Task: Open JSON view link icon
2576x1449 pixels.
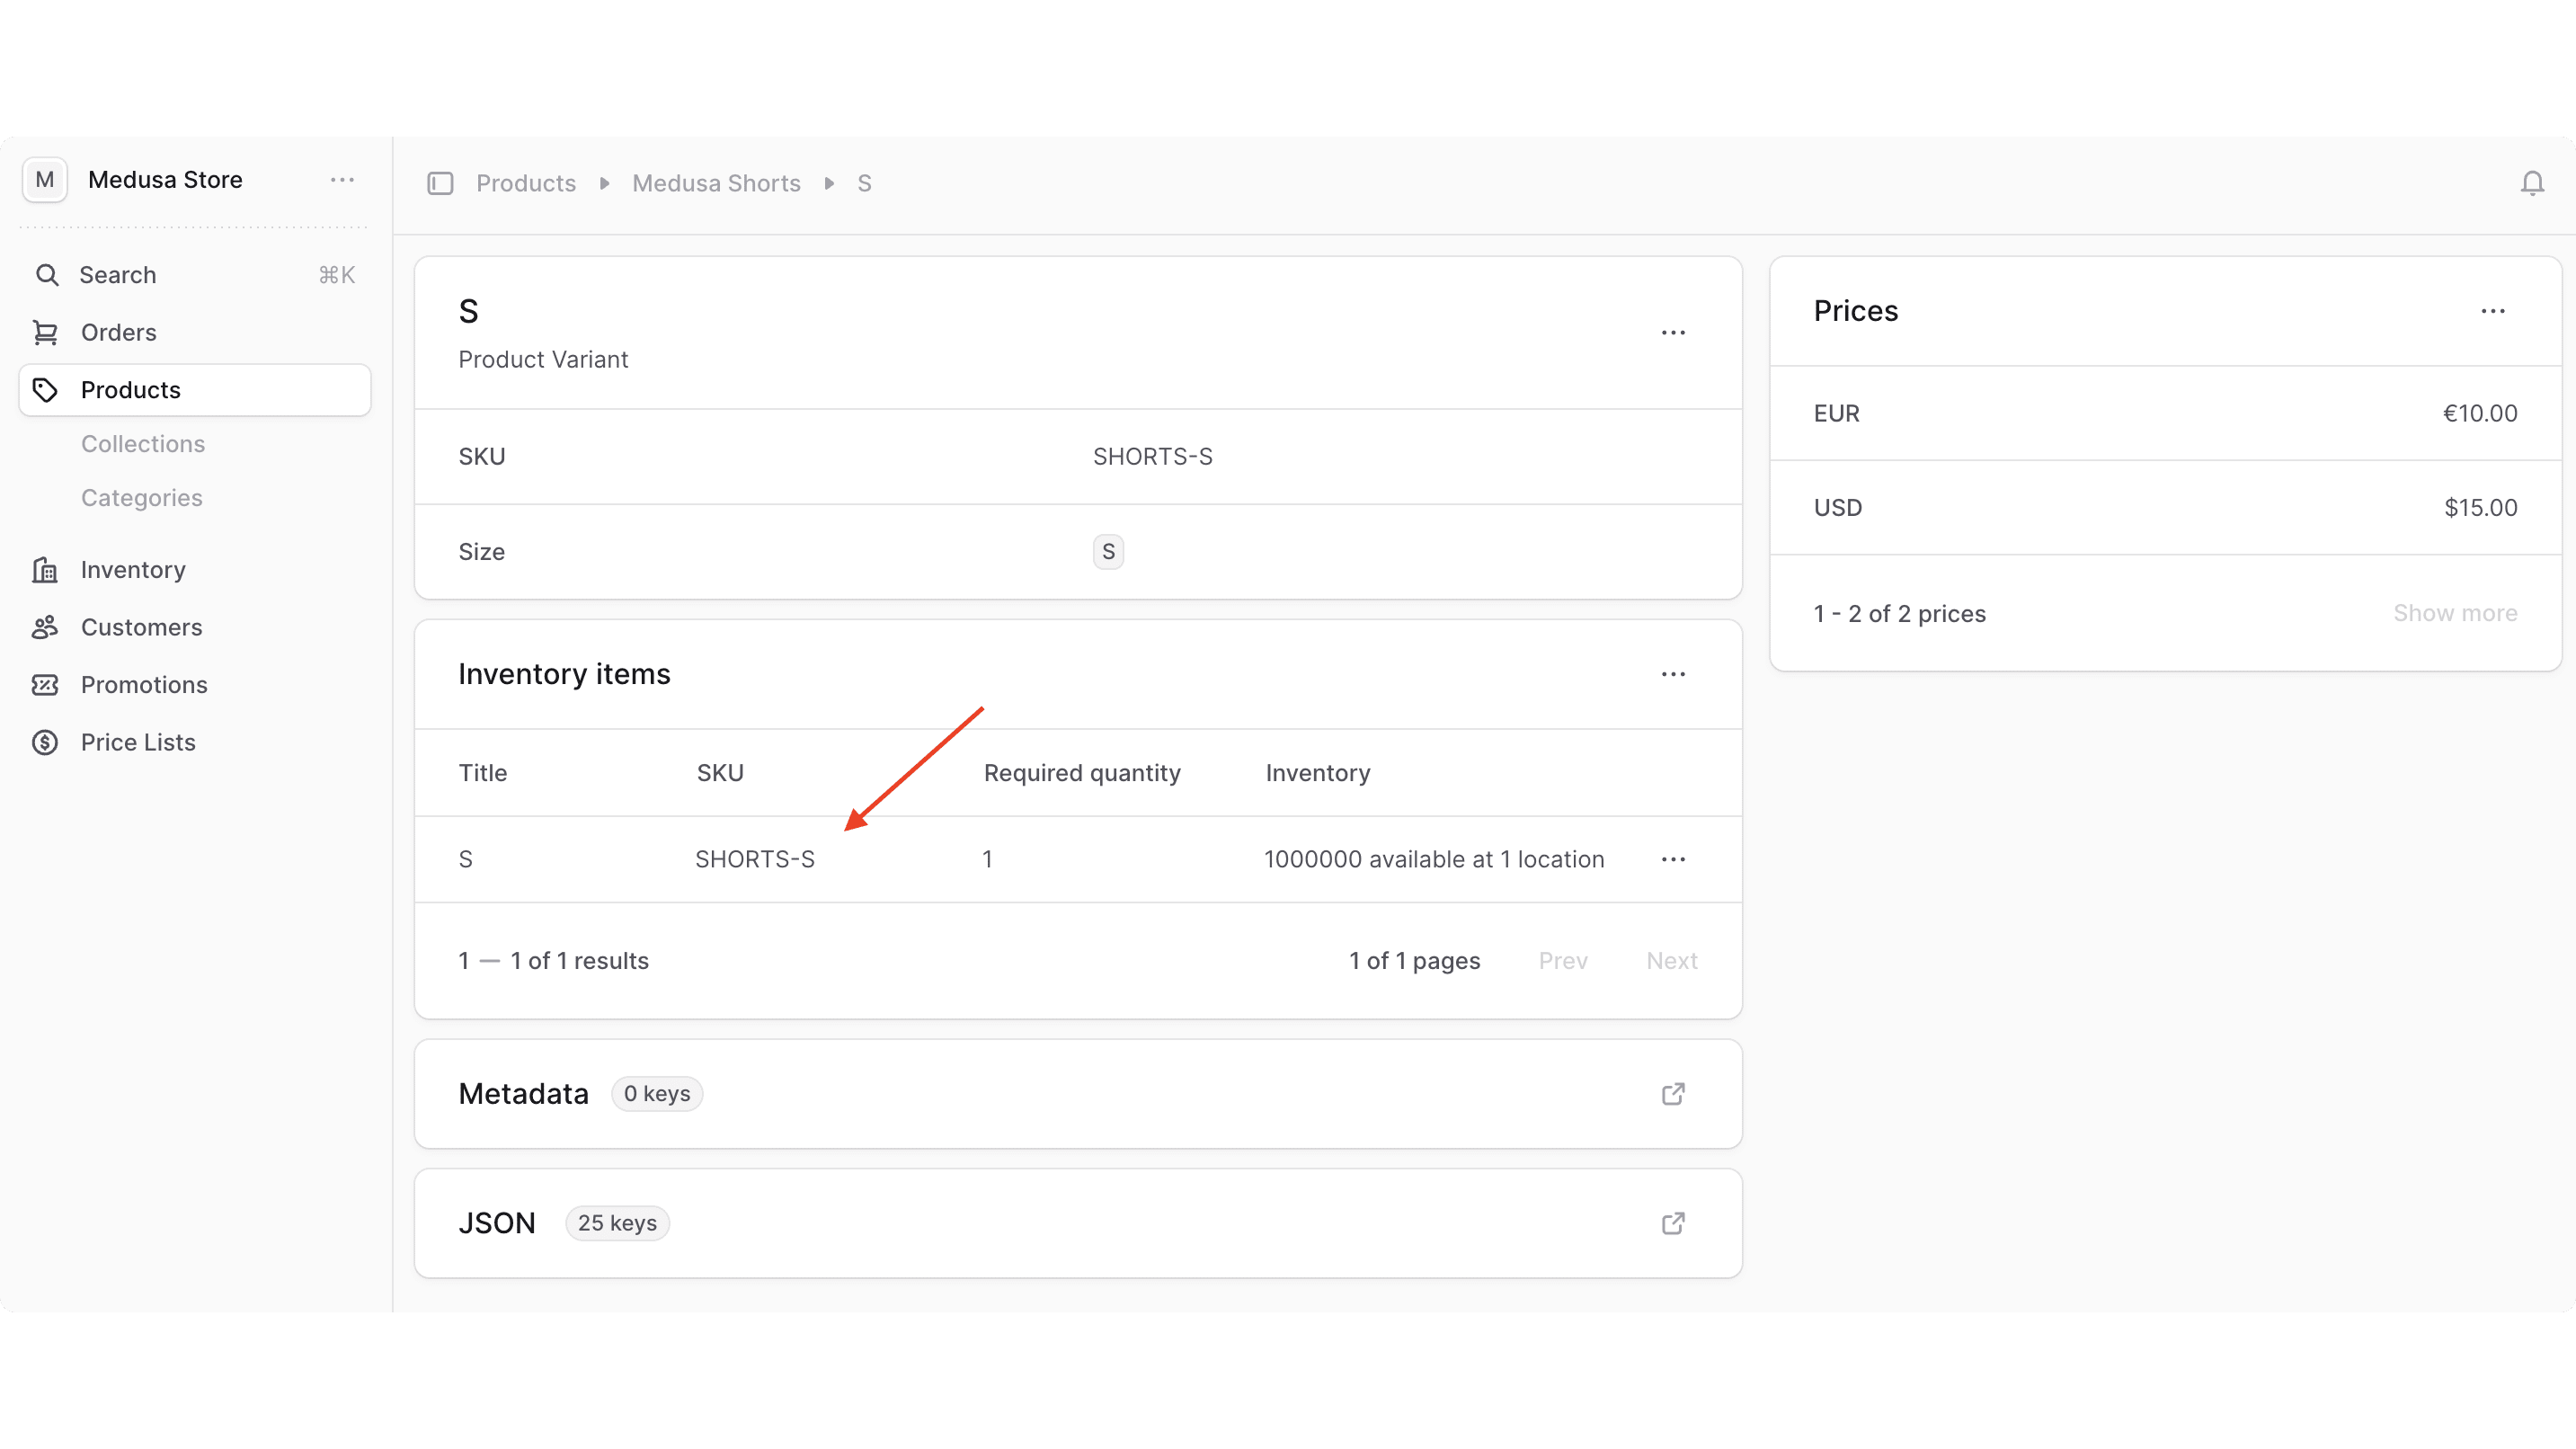Action: coord(1672,1223)
